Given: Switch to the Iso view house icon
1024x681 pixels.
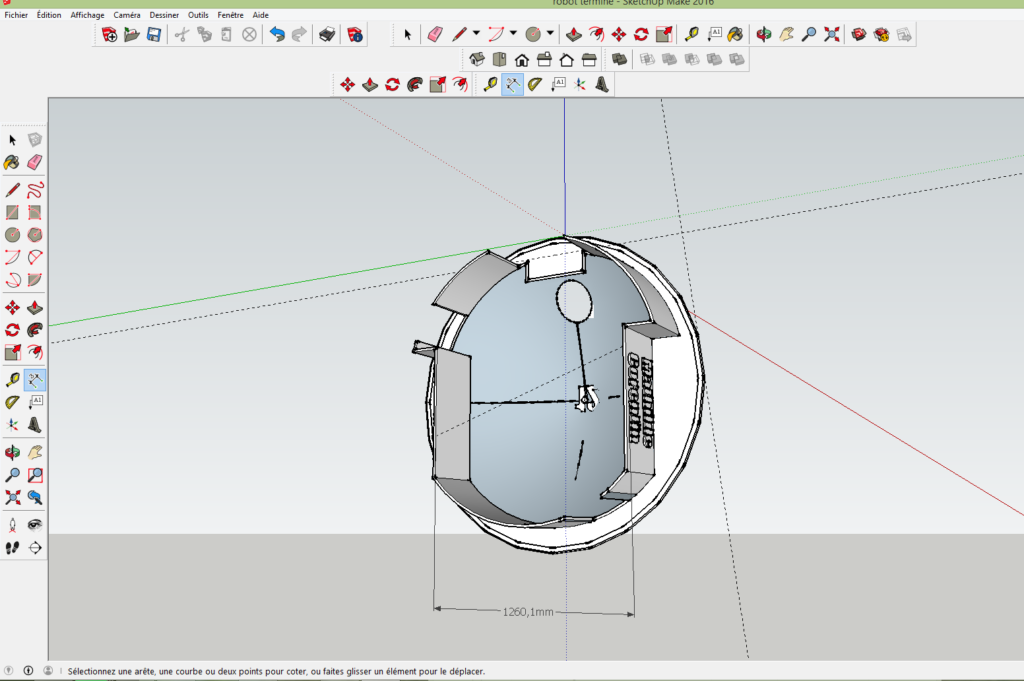Looking at the screenshot, I should 477,60.
